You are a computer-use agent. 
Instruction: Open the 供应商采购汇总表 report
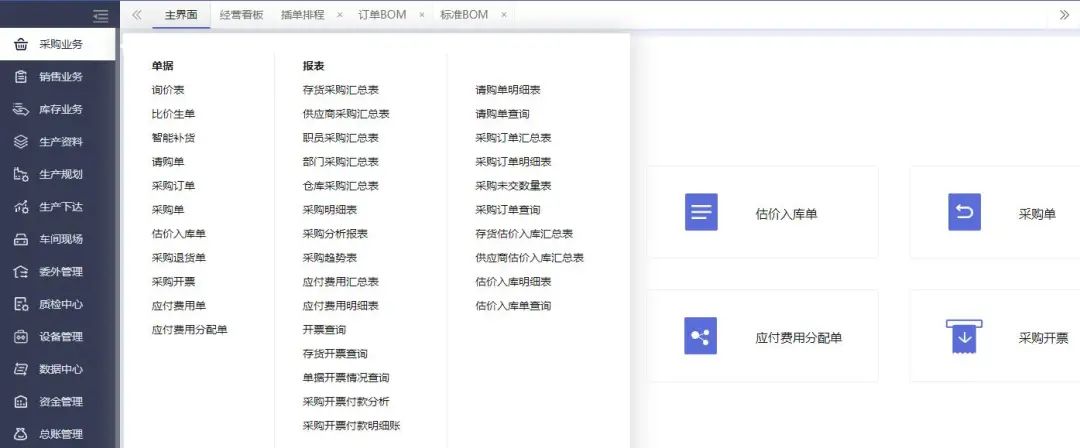tap(346, 114)
